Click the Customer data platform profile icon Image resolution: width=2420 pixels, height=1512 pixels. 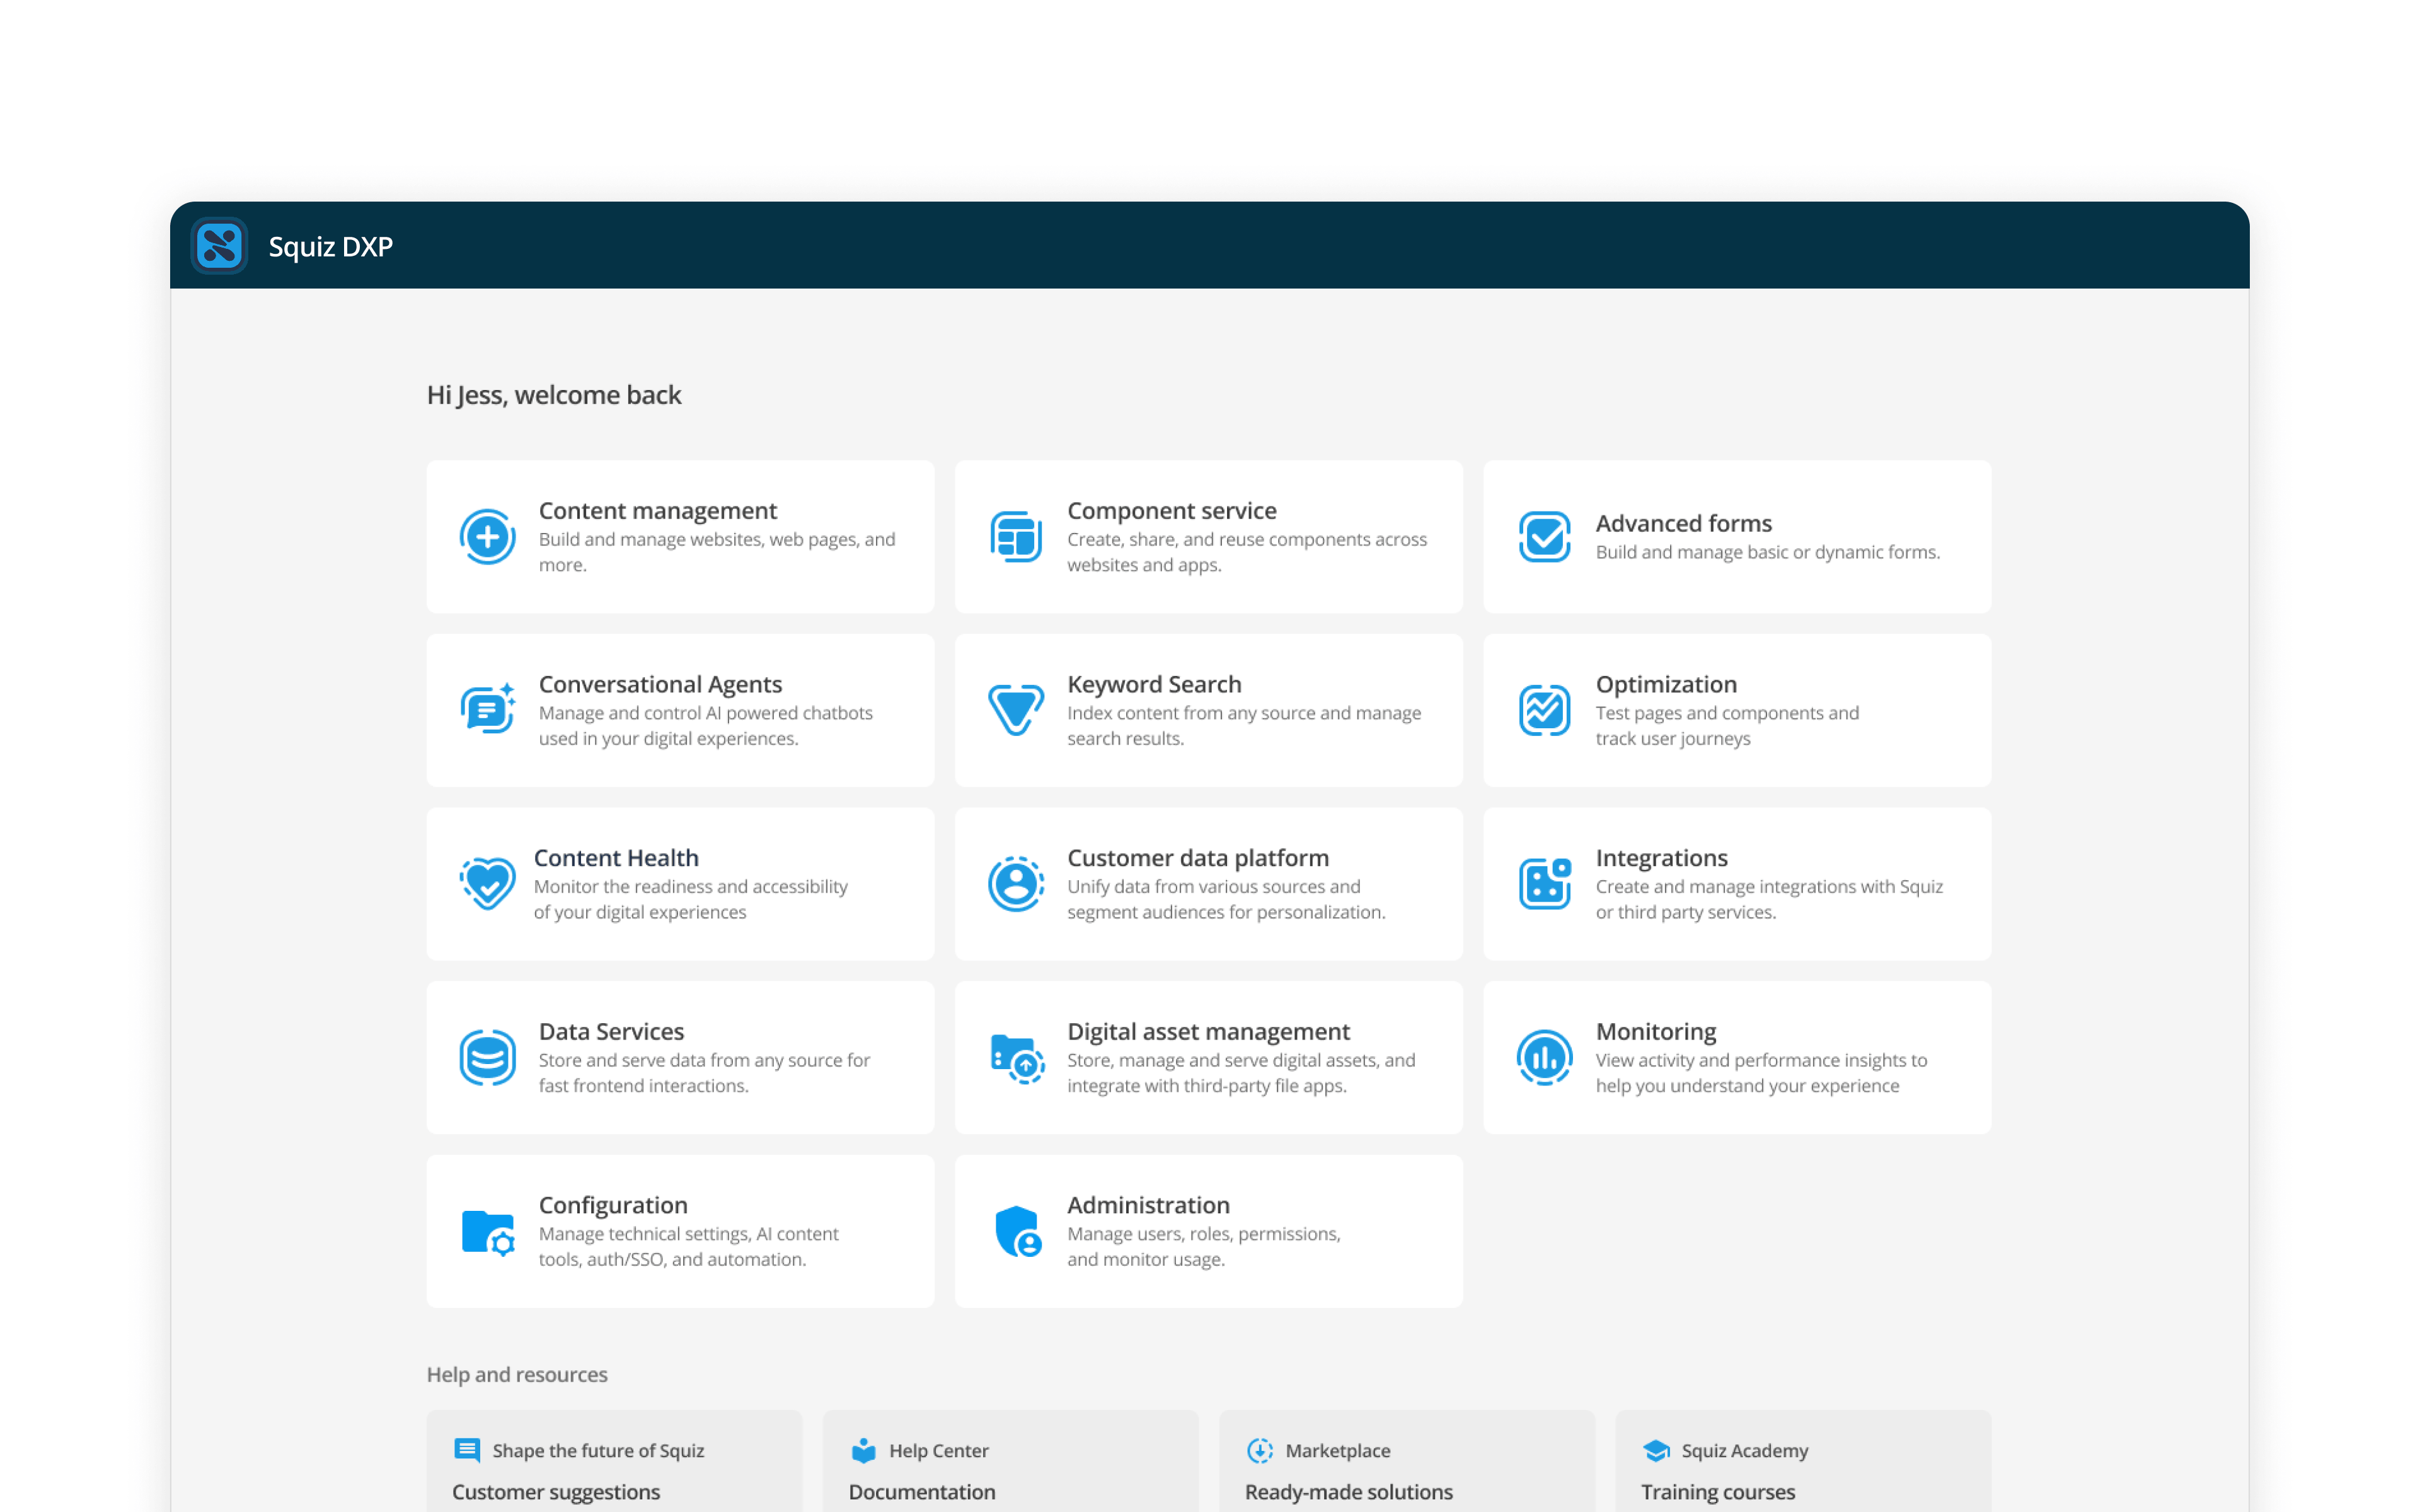1015,884
